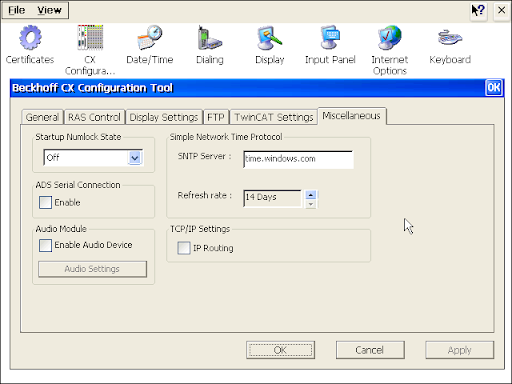
Task: Enable the ADS Serial Connection checkbox
Action: (45, 202)
